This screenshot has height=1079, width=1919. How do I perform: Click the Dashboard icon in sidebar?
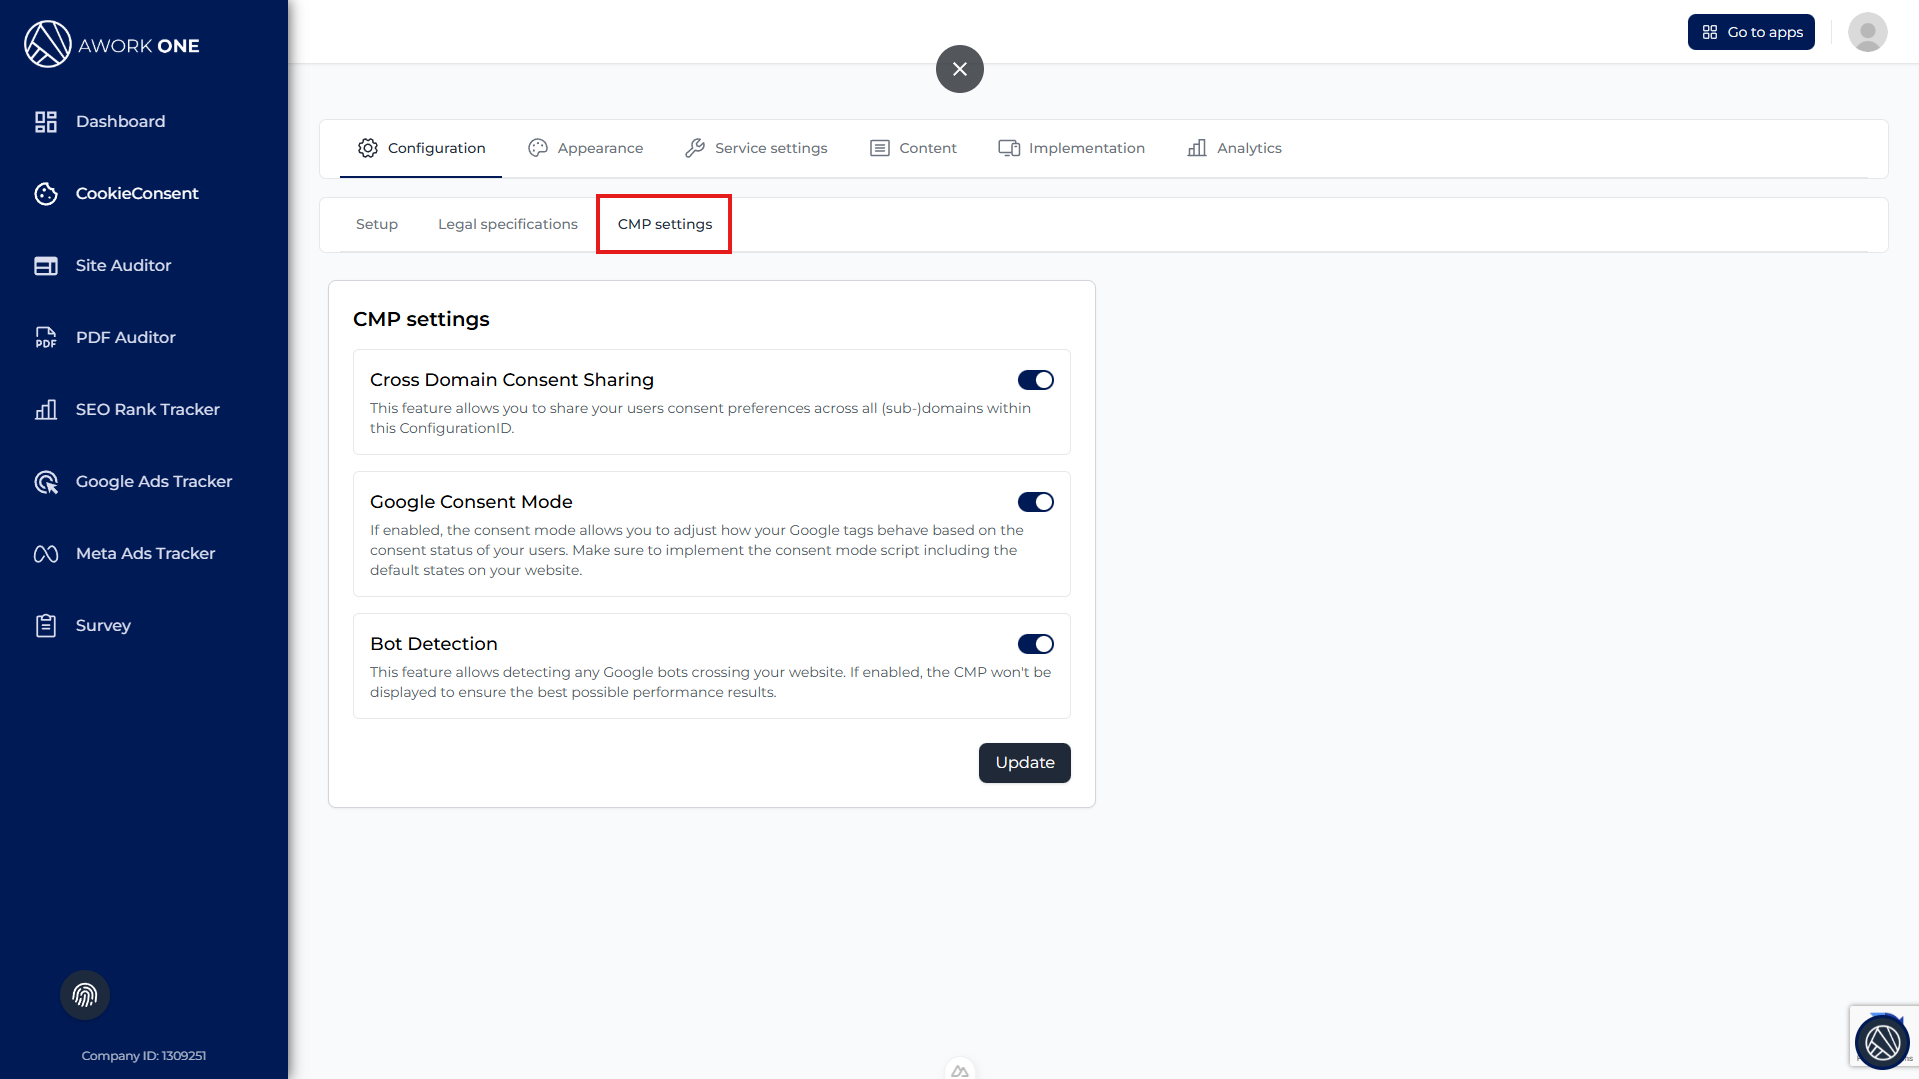[x=46, y=122]
